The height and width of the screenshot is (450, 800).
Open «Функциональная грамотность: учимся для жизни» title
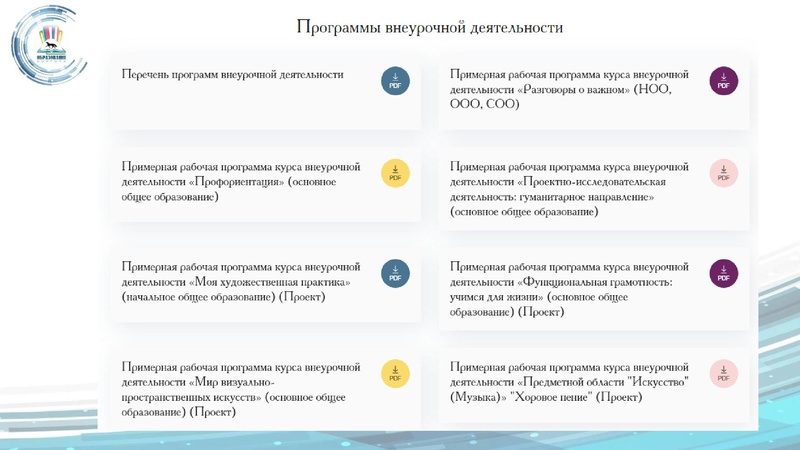click(x=569, y=289)
